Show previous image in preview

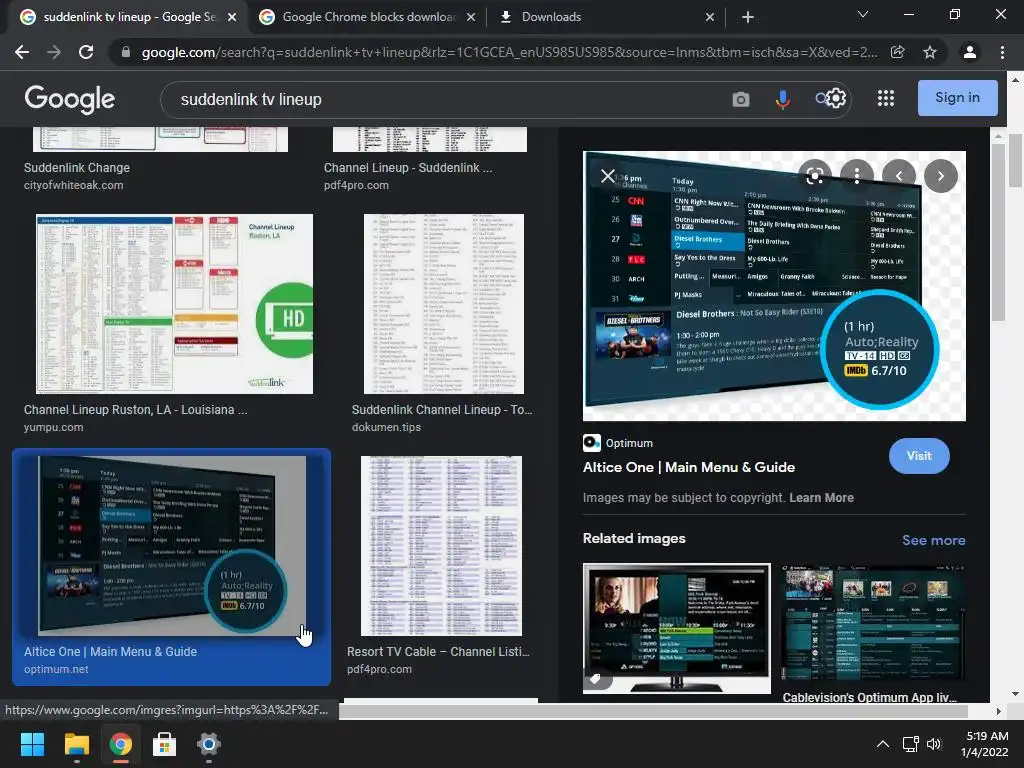899,176
